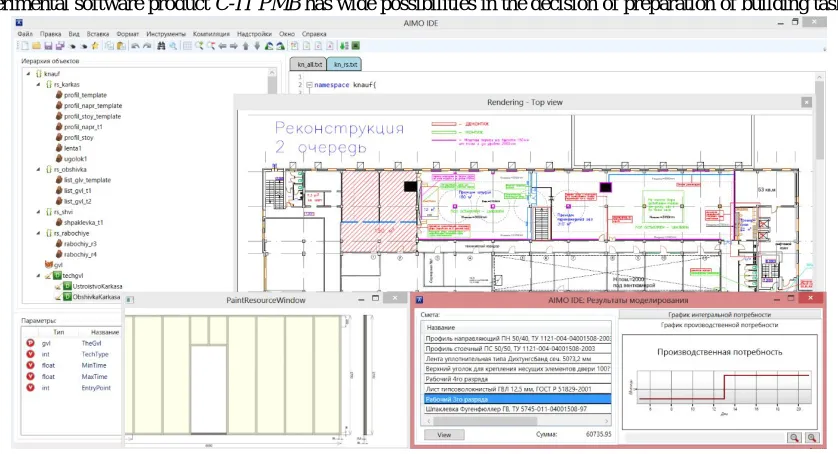Click the green down-arrow compile toolbar icon
Image resolution: width=838 pixels, height=454 pixels.
click(x=344, y=46)
